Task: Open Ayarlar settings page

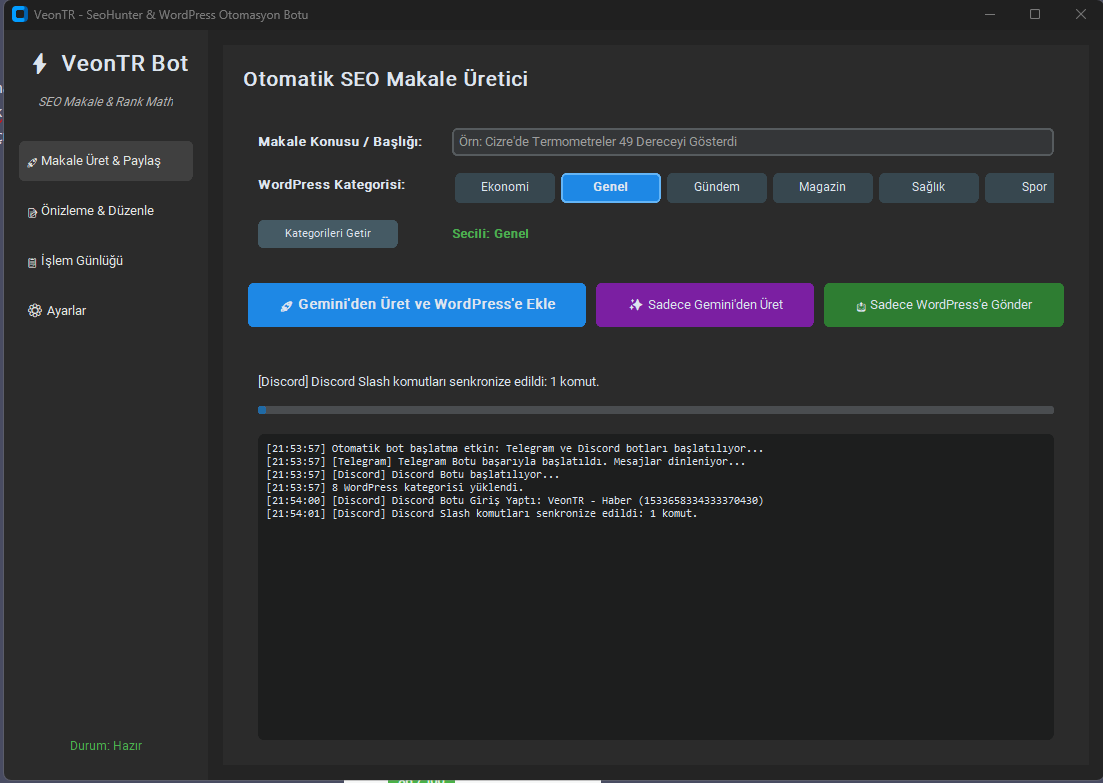Action: (x=106, y=311)
